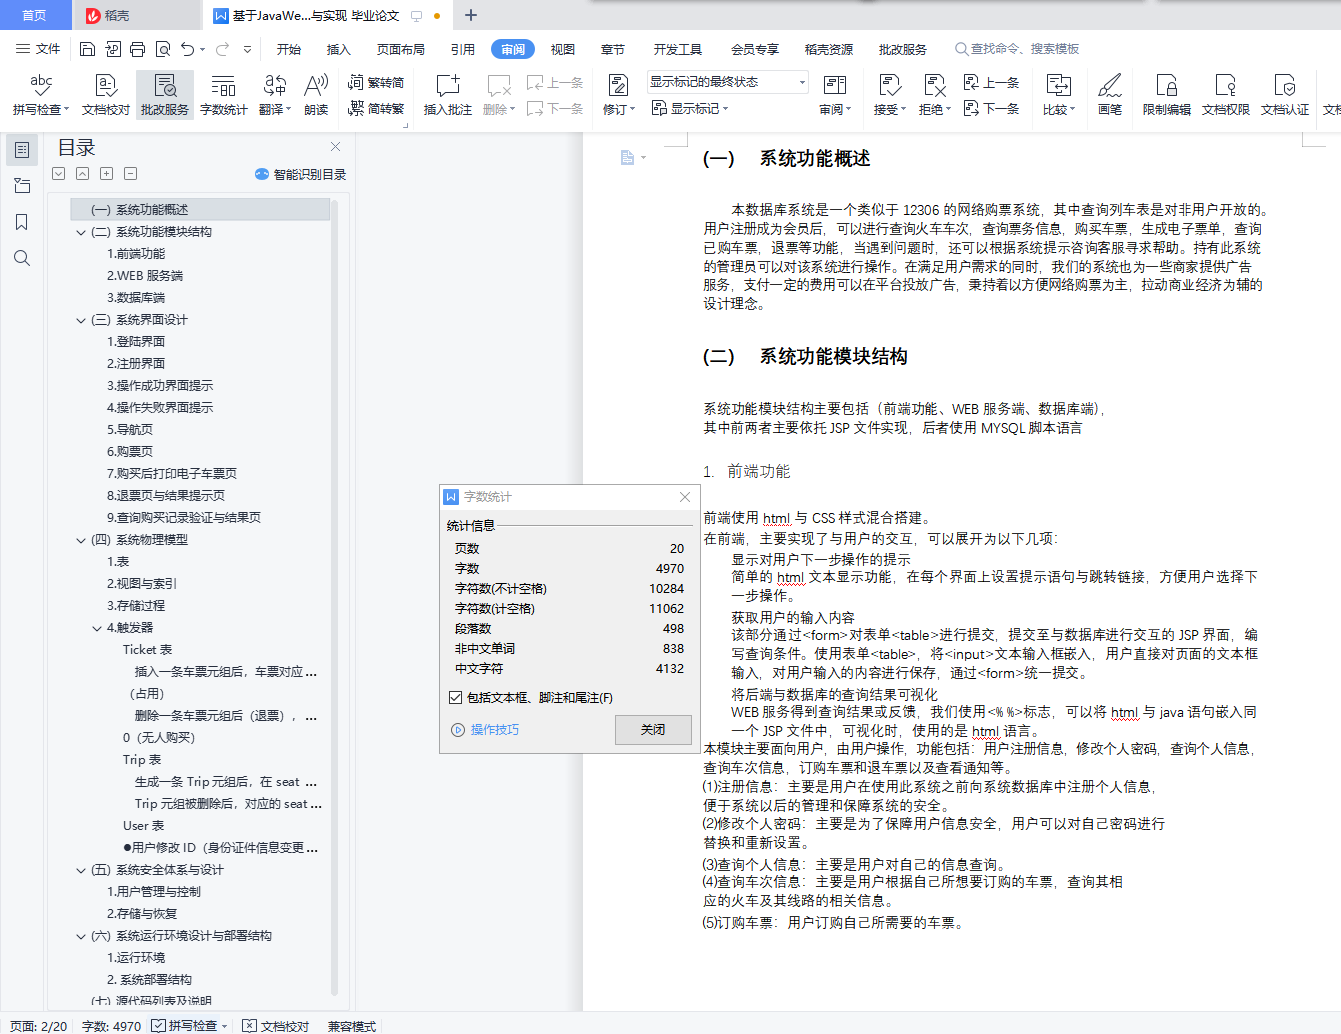This screenshot has width=1341, height=1034.
Task: Collapse the (四) 系统物理模型 tree node
Action: [81, 540]
